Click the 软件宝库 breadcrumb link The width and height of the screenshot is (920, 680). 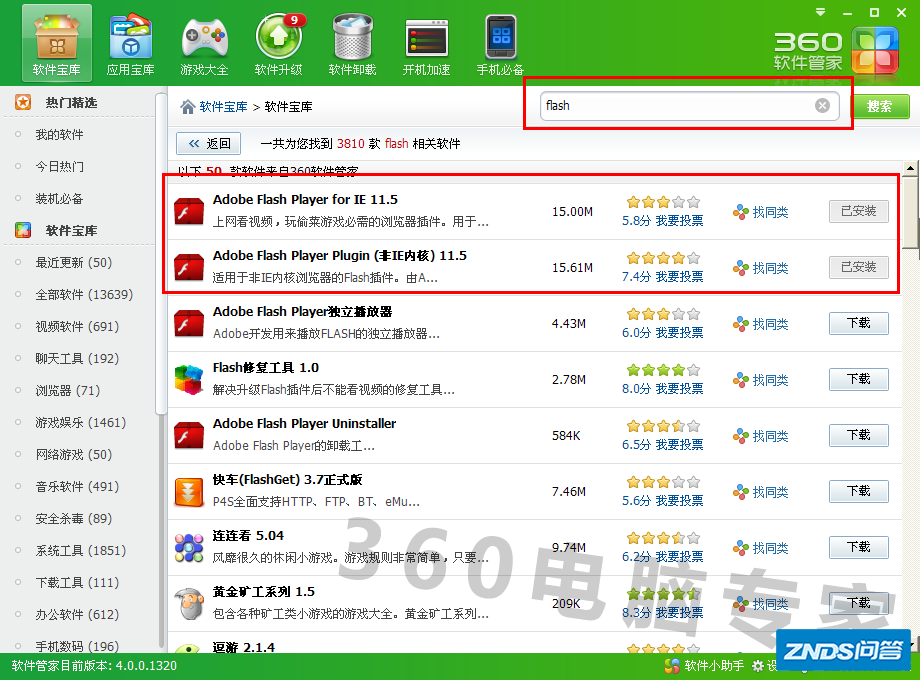[224, 107]
